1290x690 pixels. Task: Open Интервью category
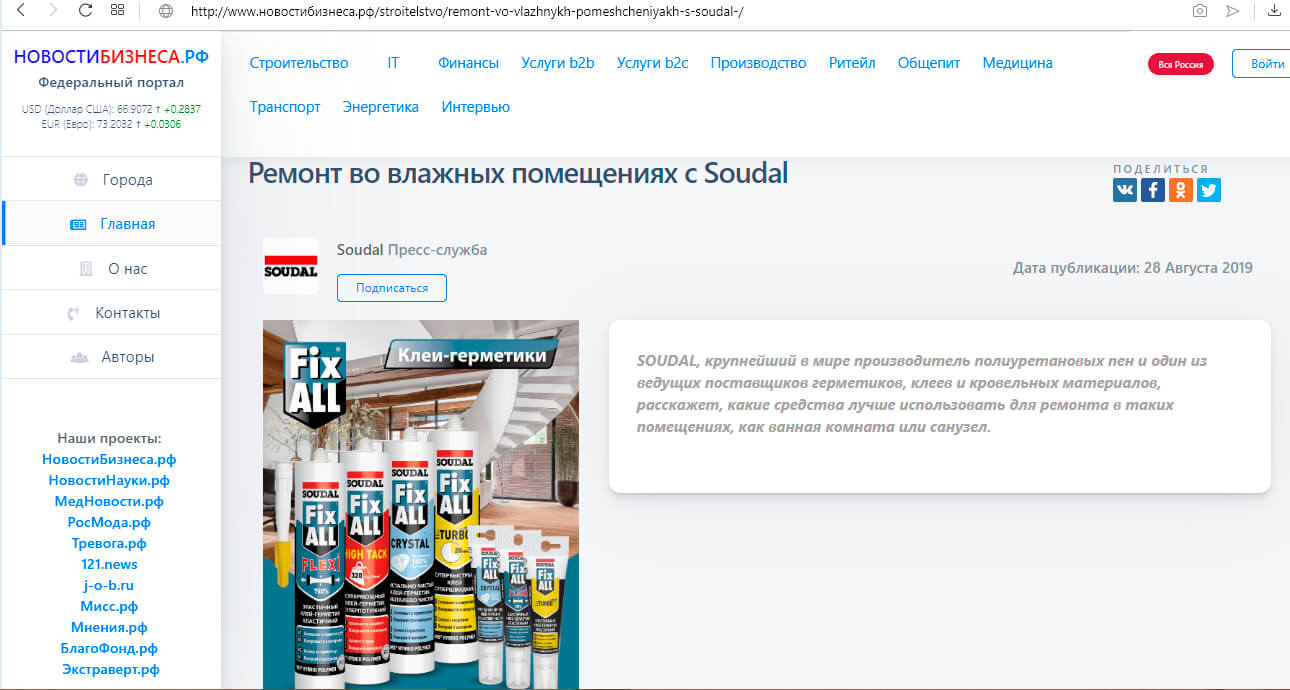tap(476, 107)
